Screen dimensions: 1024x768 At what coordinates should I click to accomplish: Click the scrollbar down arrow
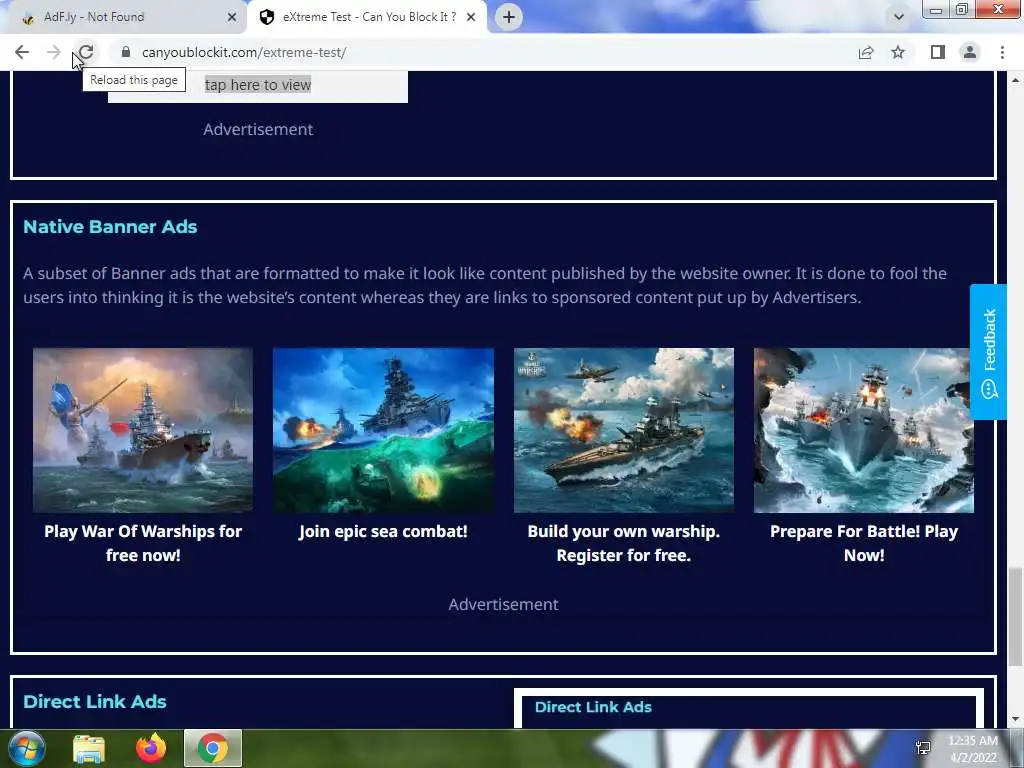(1015, 720)
